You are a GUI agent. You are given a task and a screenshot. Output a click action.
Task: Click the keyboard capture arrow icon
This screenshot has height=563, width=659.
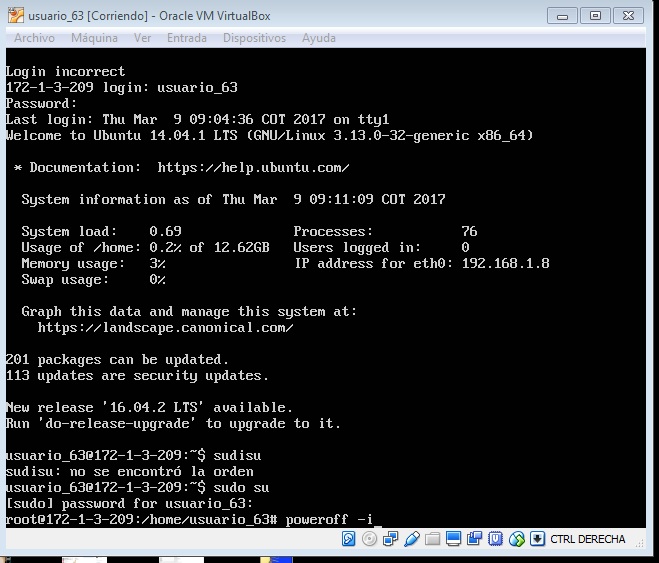(x=537, y=539)
